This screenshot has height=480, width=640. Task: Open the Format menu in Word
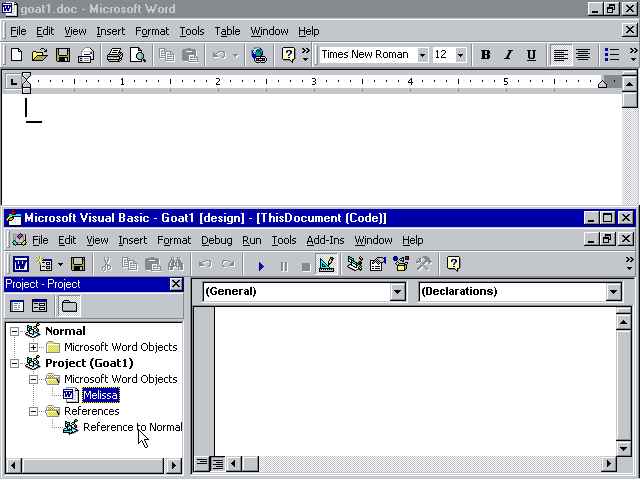[152, 31]
